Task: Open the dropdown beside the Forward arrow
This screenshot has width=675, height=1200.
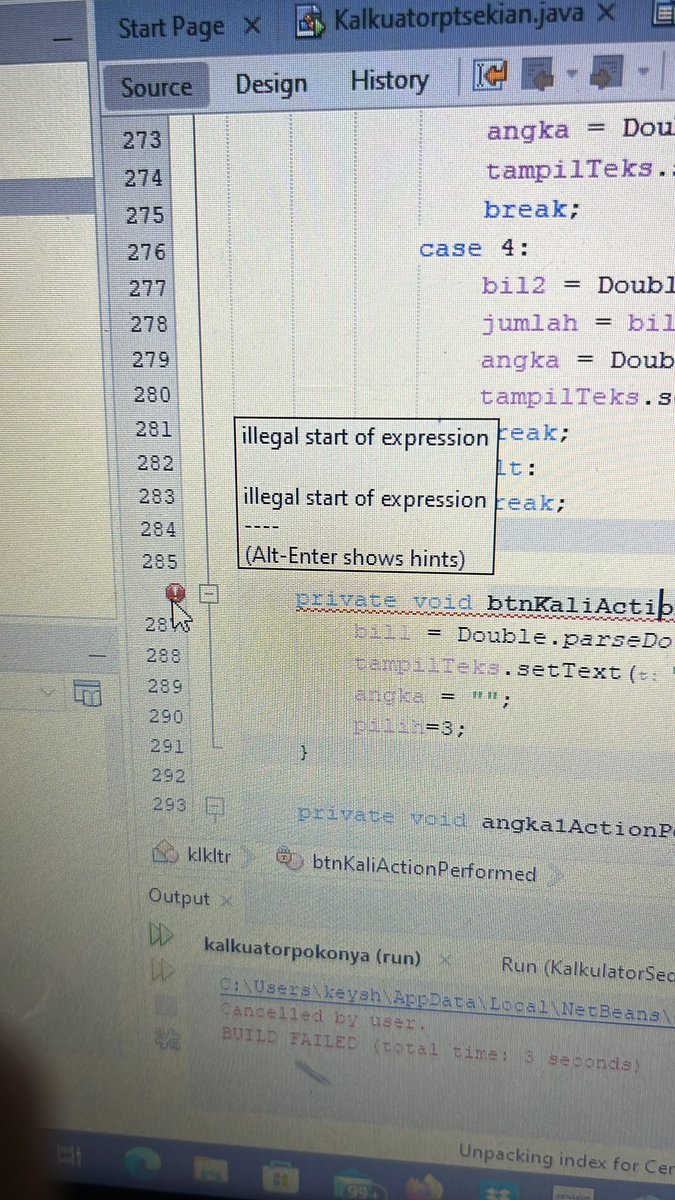Action: click(x=642, y=73)
